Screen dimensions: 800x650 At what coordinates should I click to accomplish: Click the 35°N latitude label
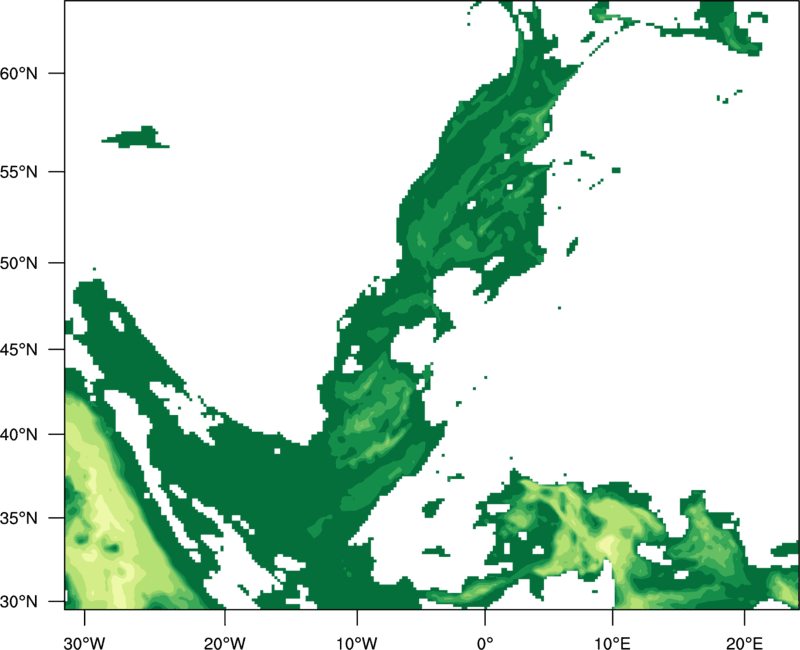(18, 518)
